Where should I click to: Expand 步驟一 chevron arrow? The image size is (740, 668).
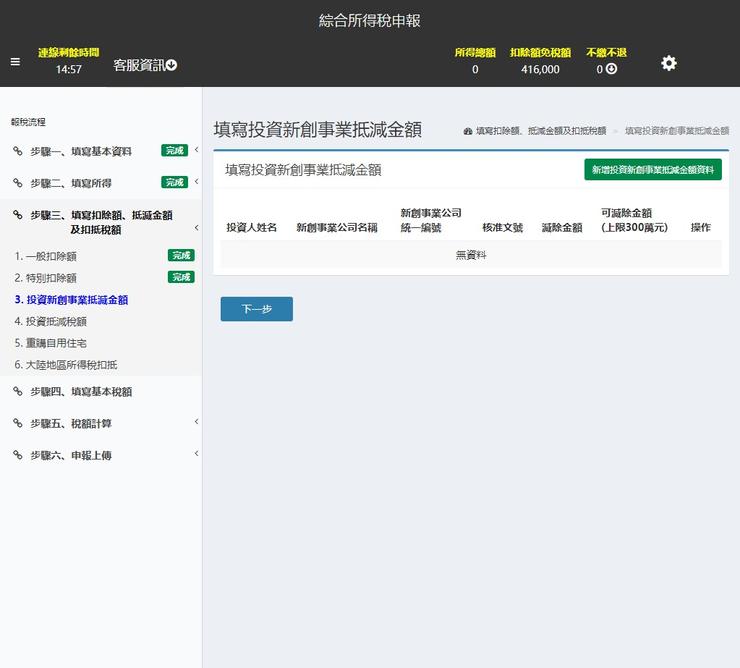[196, 151]
